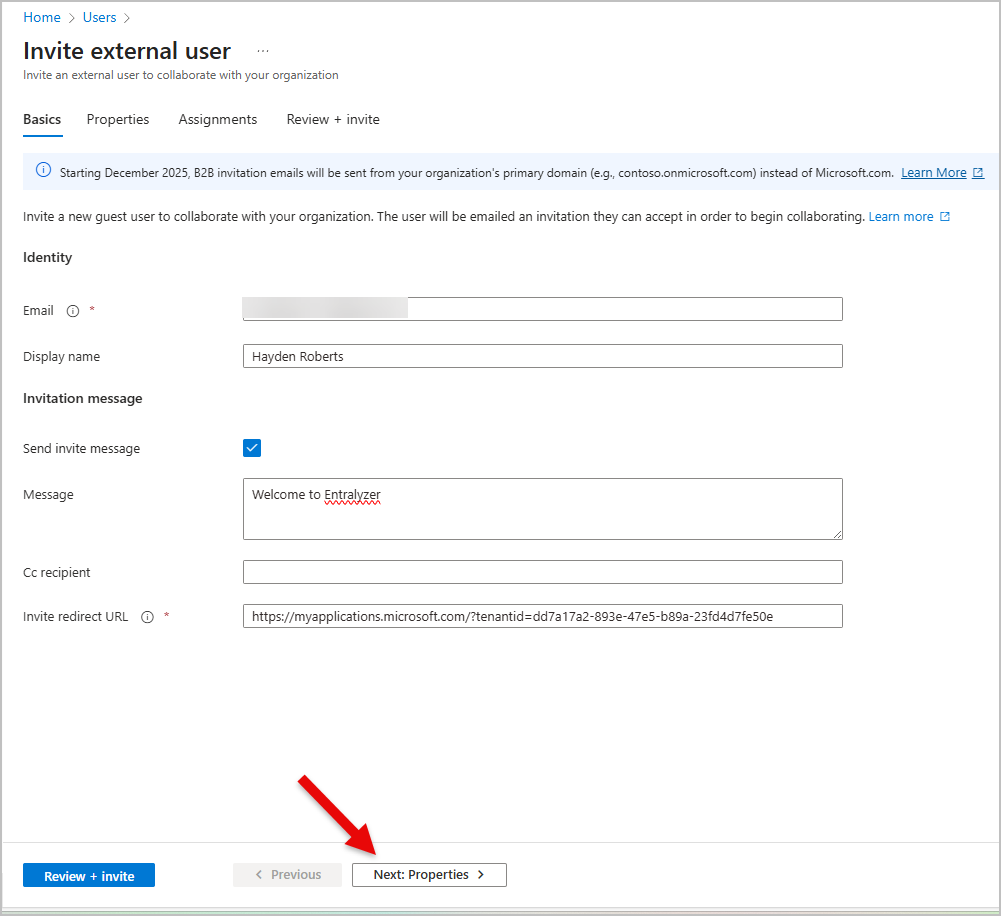The image size is (1001, 916).
Task: Click the Cc recipient input field
Action: click(x=542, y=571)
